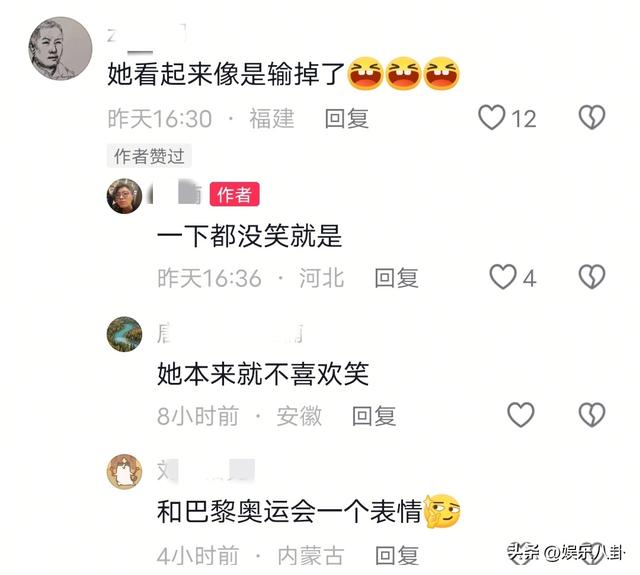Reply to the comment posted 昨天16:30

(x=347, y=119)
